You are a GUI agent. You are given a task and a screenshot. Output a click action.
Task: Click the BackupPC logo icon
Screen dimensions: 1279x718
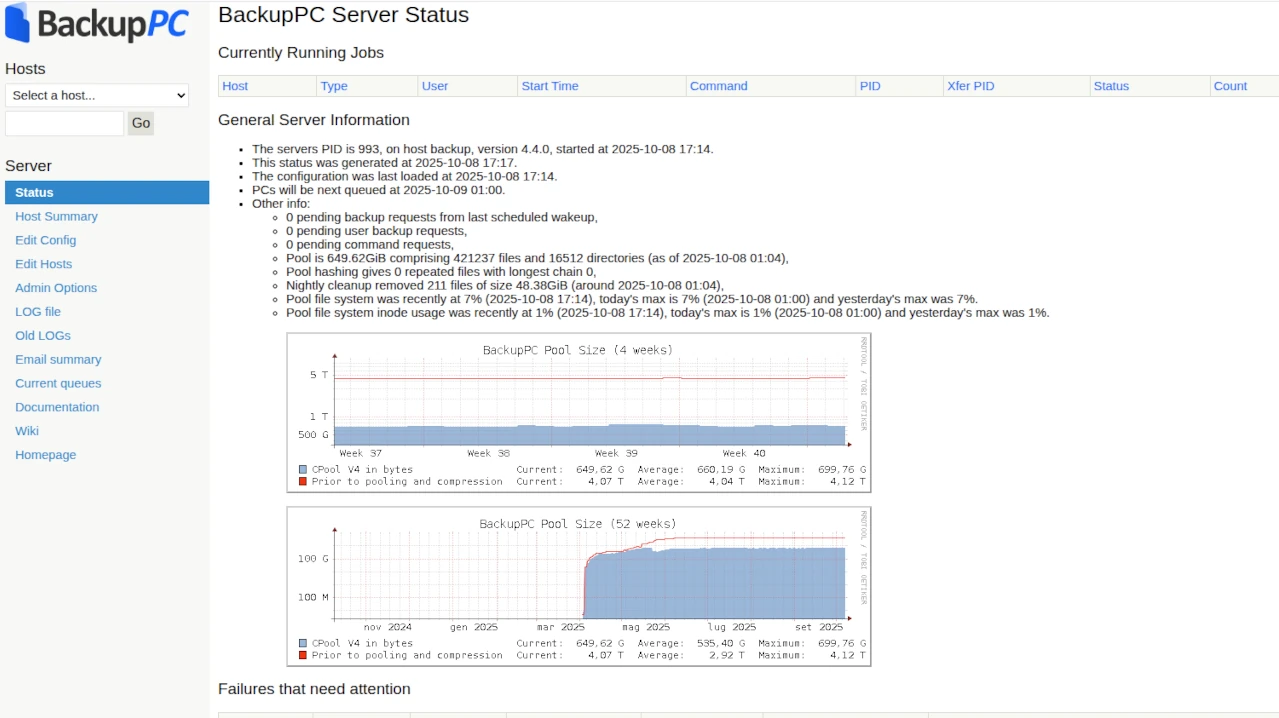pyautogui.click(x=18, y=23)
